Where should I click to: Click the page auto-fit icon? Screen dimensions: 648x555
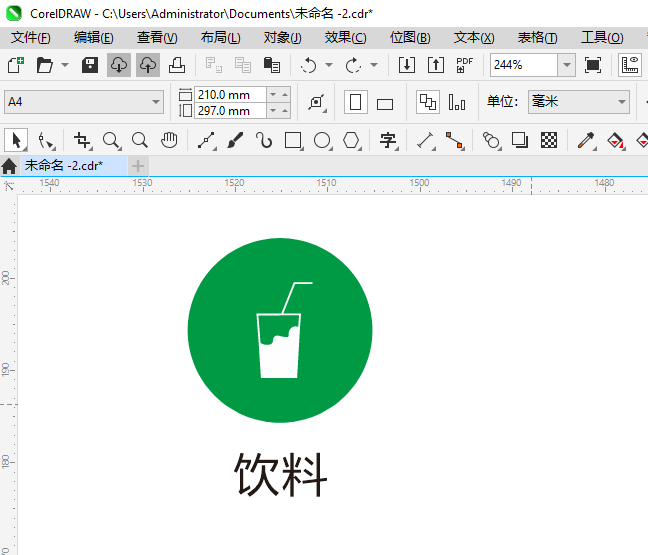[x=317, y=102]
